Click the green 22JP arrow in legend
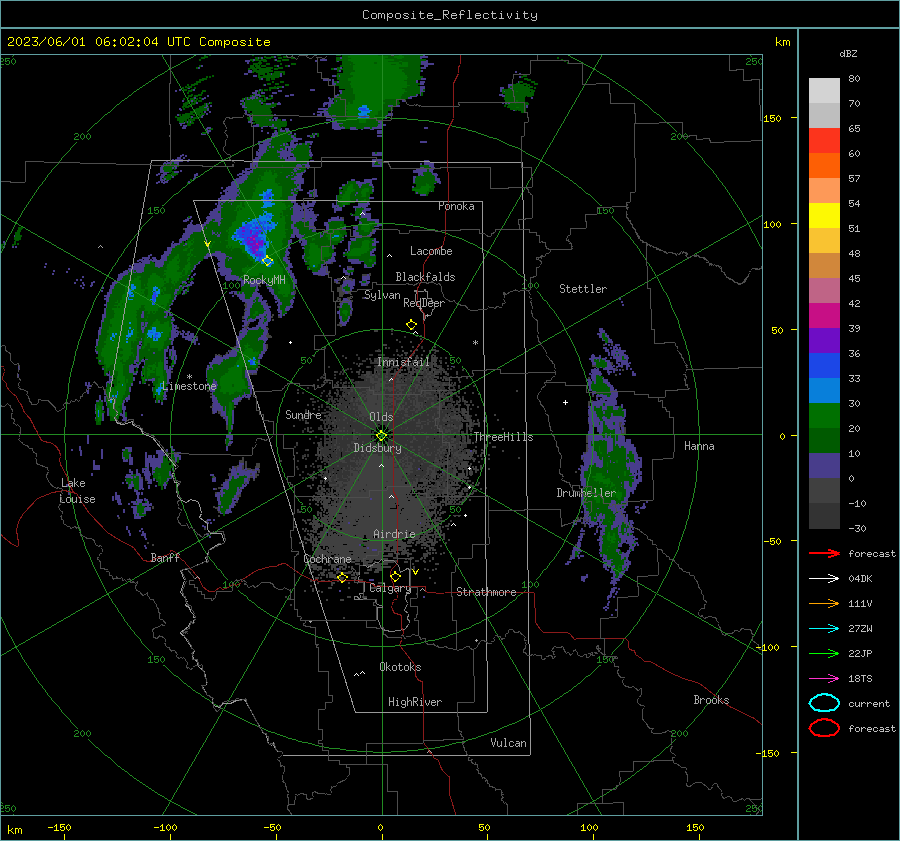900x841 pixels. (x=824, y=653)
